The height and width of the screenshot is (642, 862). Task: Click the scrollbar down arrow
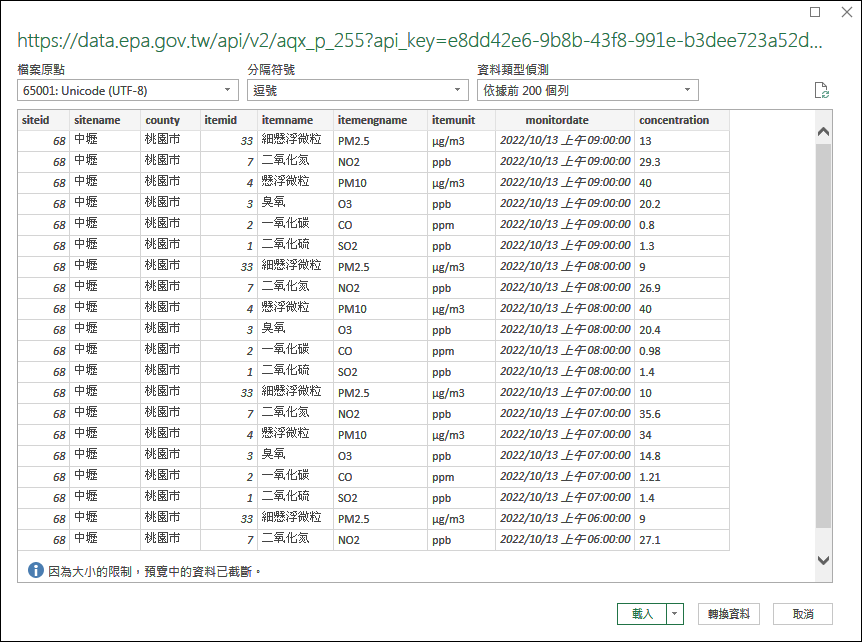(824, 560)
